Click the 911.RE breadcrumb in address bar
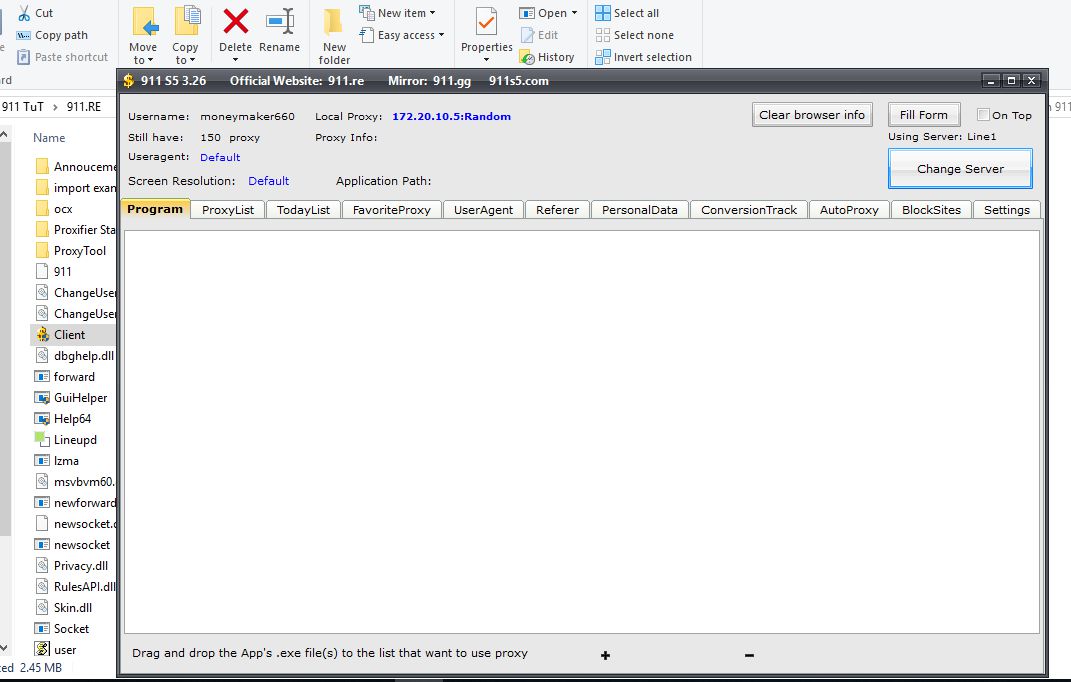The image size is (1071, 682). point(84,107)
